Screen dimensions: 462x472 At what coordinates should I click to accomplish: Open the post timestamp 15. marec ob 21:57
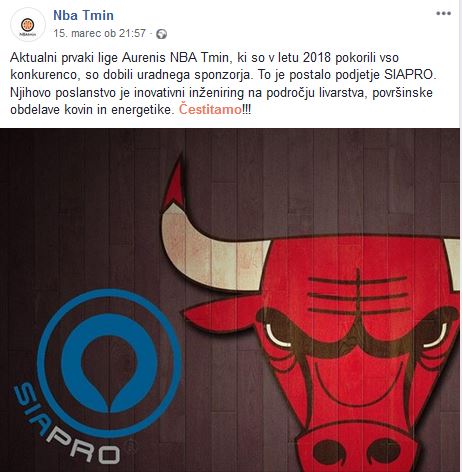(x=100, y=33)
